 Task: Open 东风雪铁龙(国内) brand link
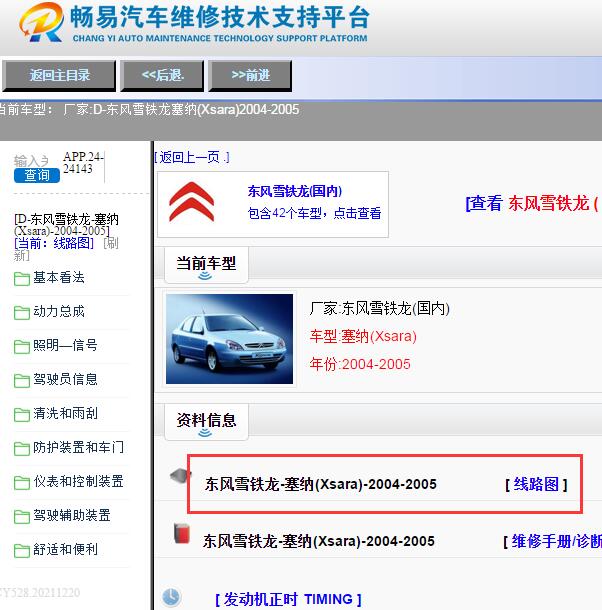(295, 191)
